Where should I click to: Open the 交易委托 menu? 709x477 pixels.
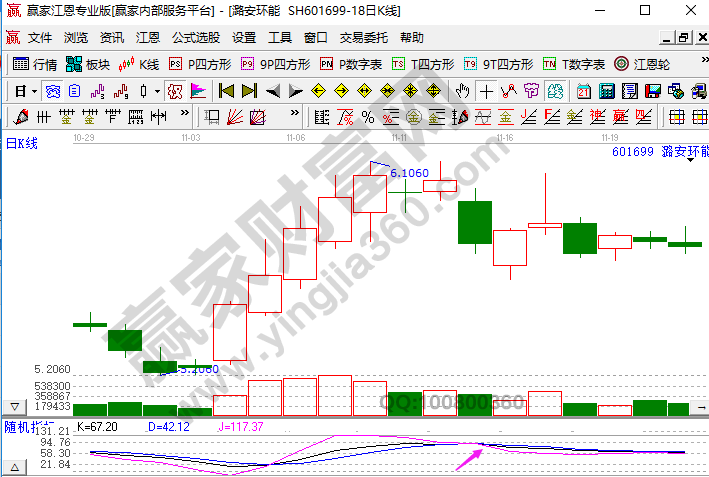(x=364, y=38)
